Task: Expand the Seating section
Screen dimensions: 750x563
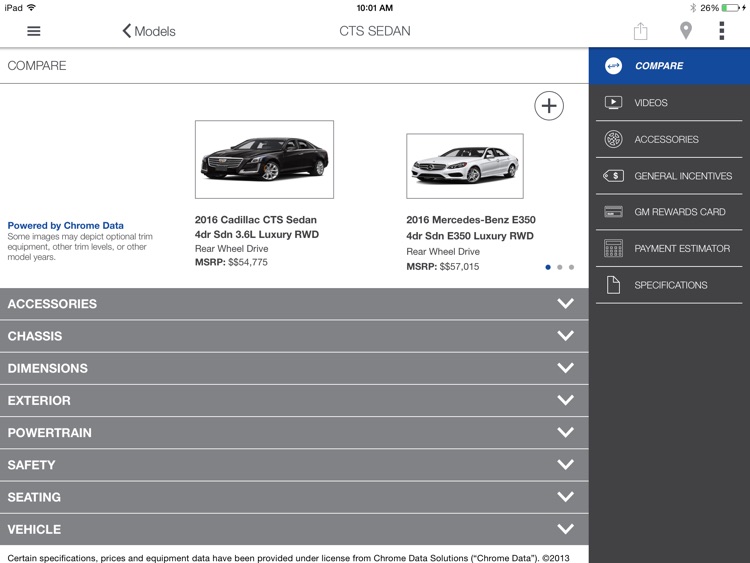Action: [294, 497]
